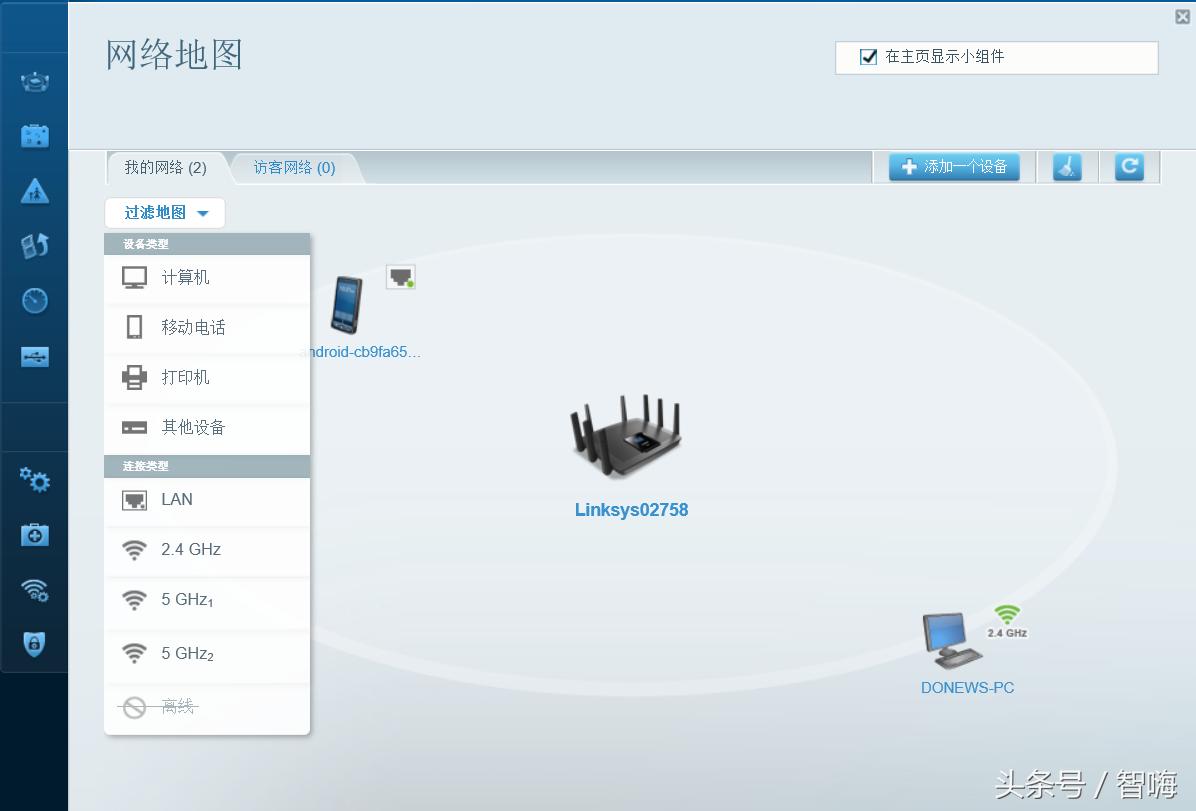Screen dimensions: 1196x811
Task: Open the Wireless settings Wi-Fi gear icon
Action: click(x=34, y=590)
